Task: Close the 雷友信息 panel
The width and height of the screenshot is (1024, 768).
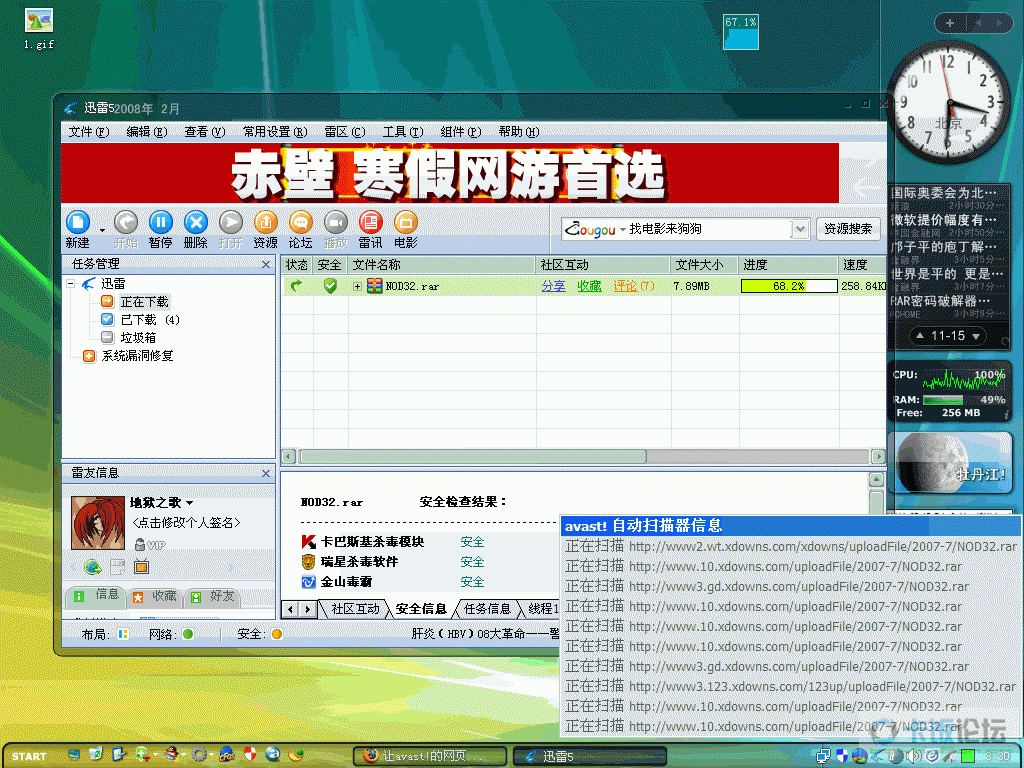Action: (x=266, y=473)
